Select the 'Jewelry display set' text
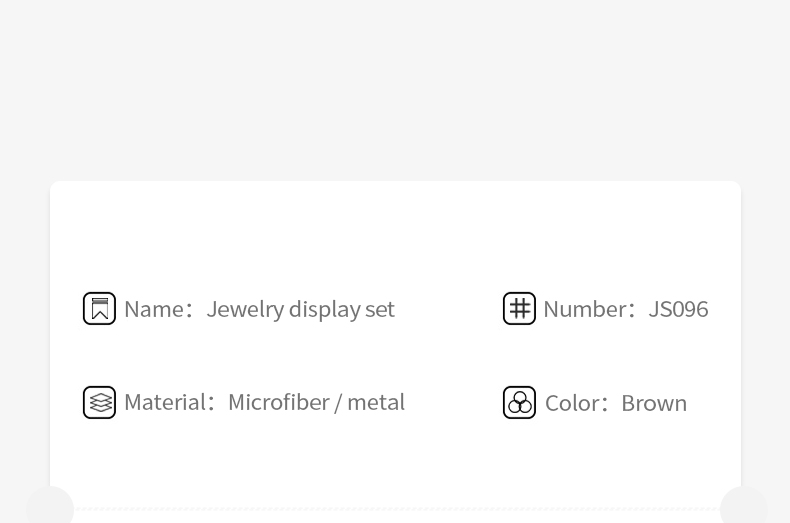Screen dimensions: 790x523 click(x=300, y=309)
